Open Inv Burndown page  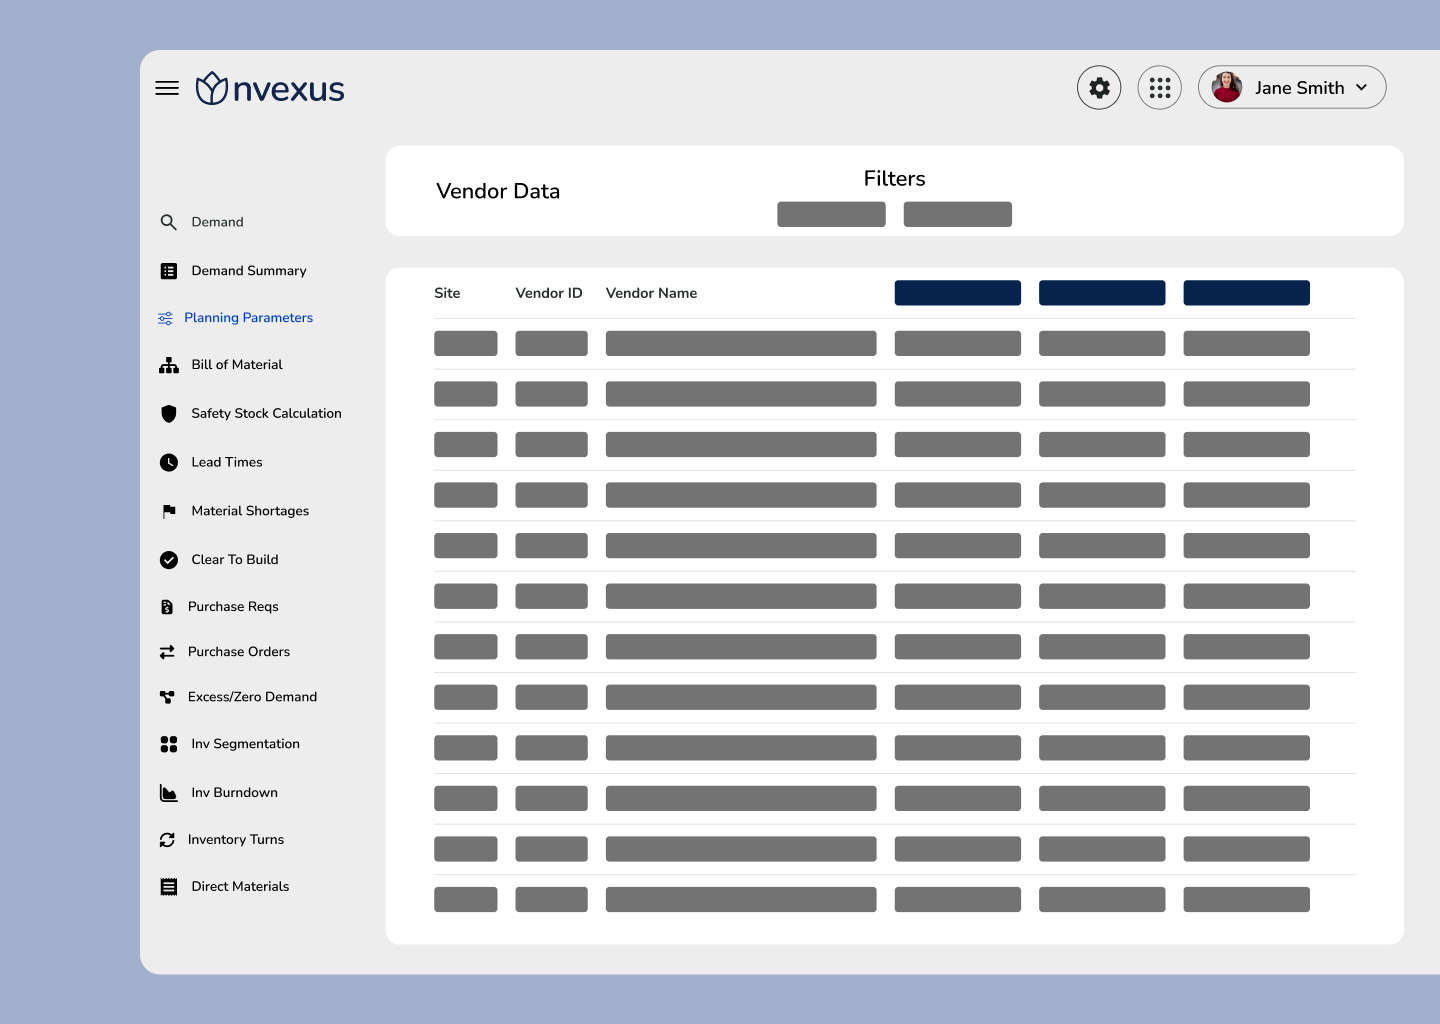[234, 793]
